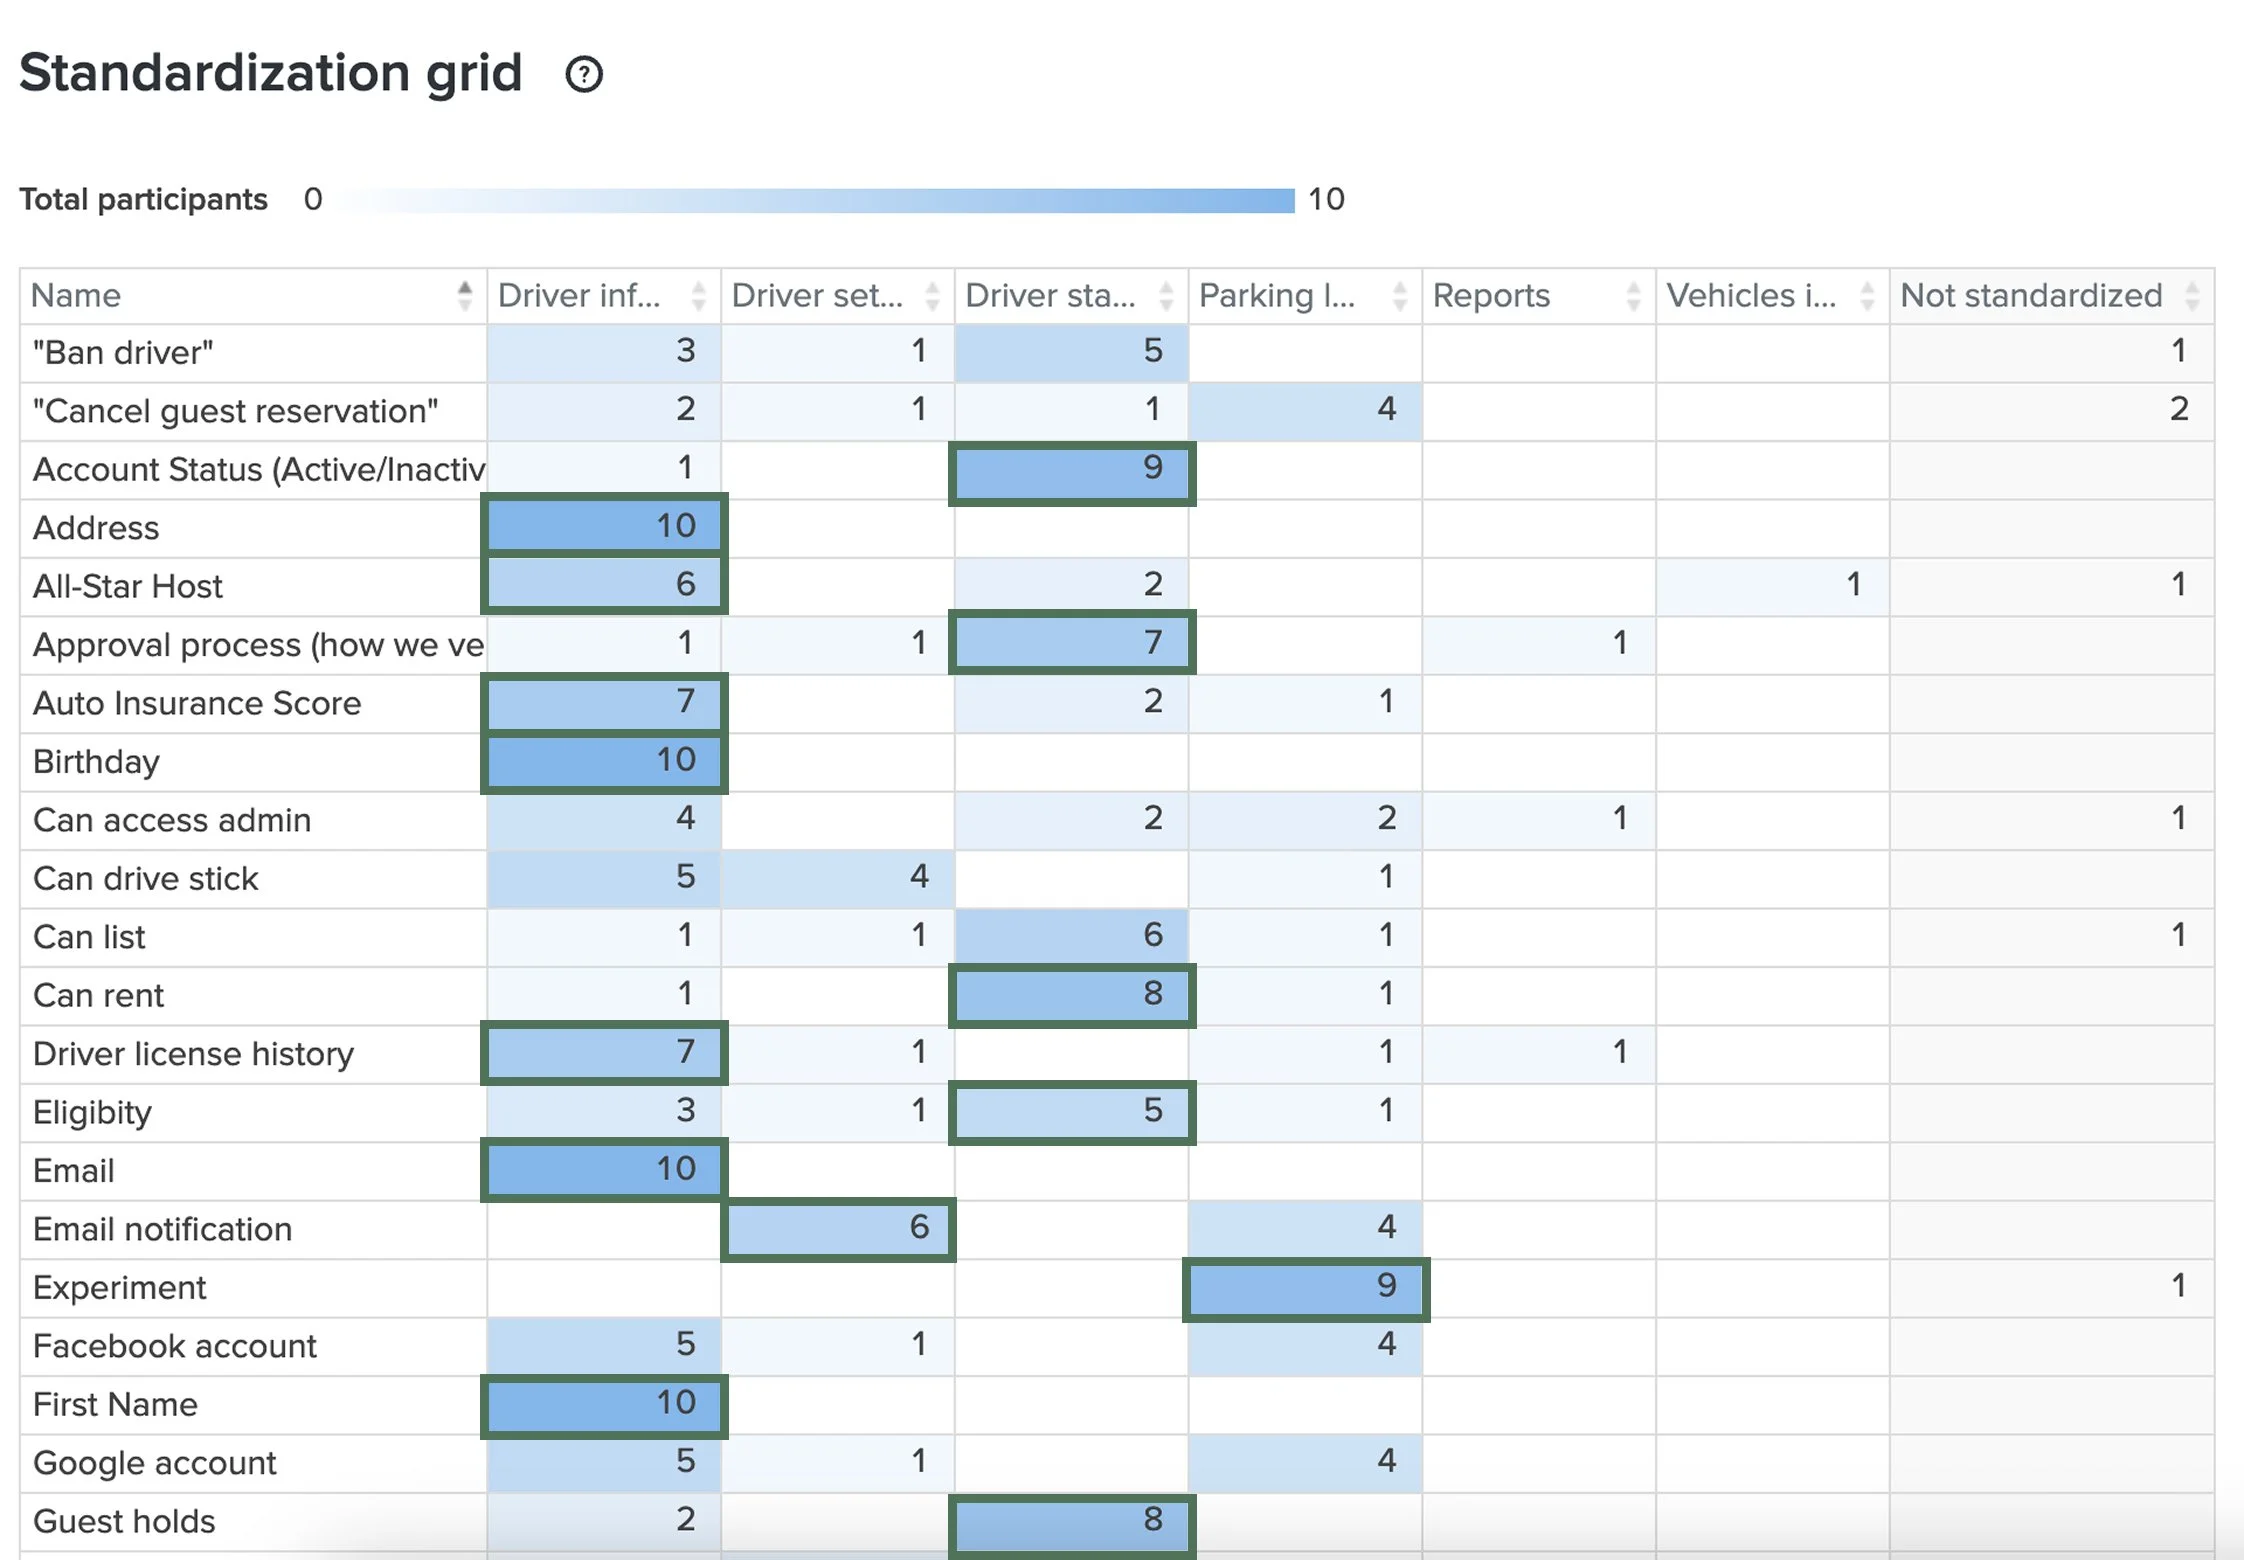The width and height of the screenshot is (2244, 1560).
Task: Click sort arrows on Driver inf... column
Action: pyautogui.click(x=698, y=296)
